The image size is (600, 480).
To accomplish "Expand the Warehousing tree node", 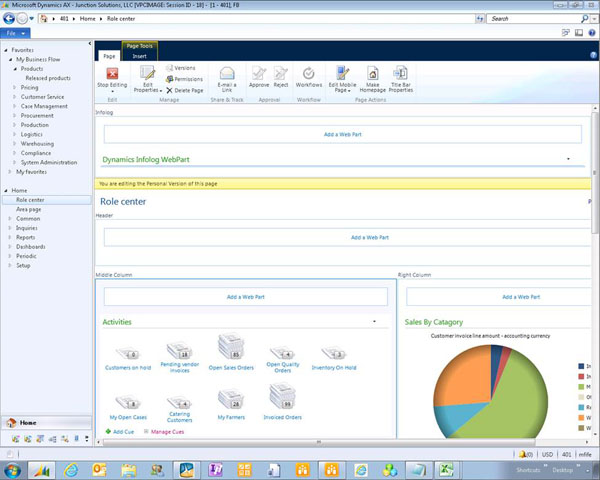I will [x=14, y=144].
